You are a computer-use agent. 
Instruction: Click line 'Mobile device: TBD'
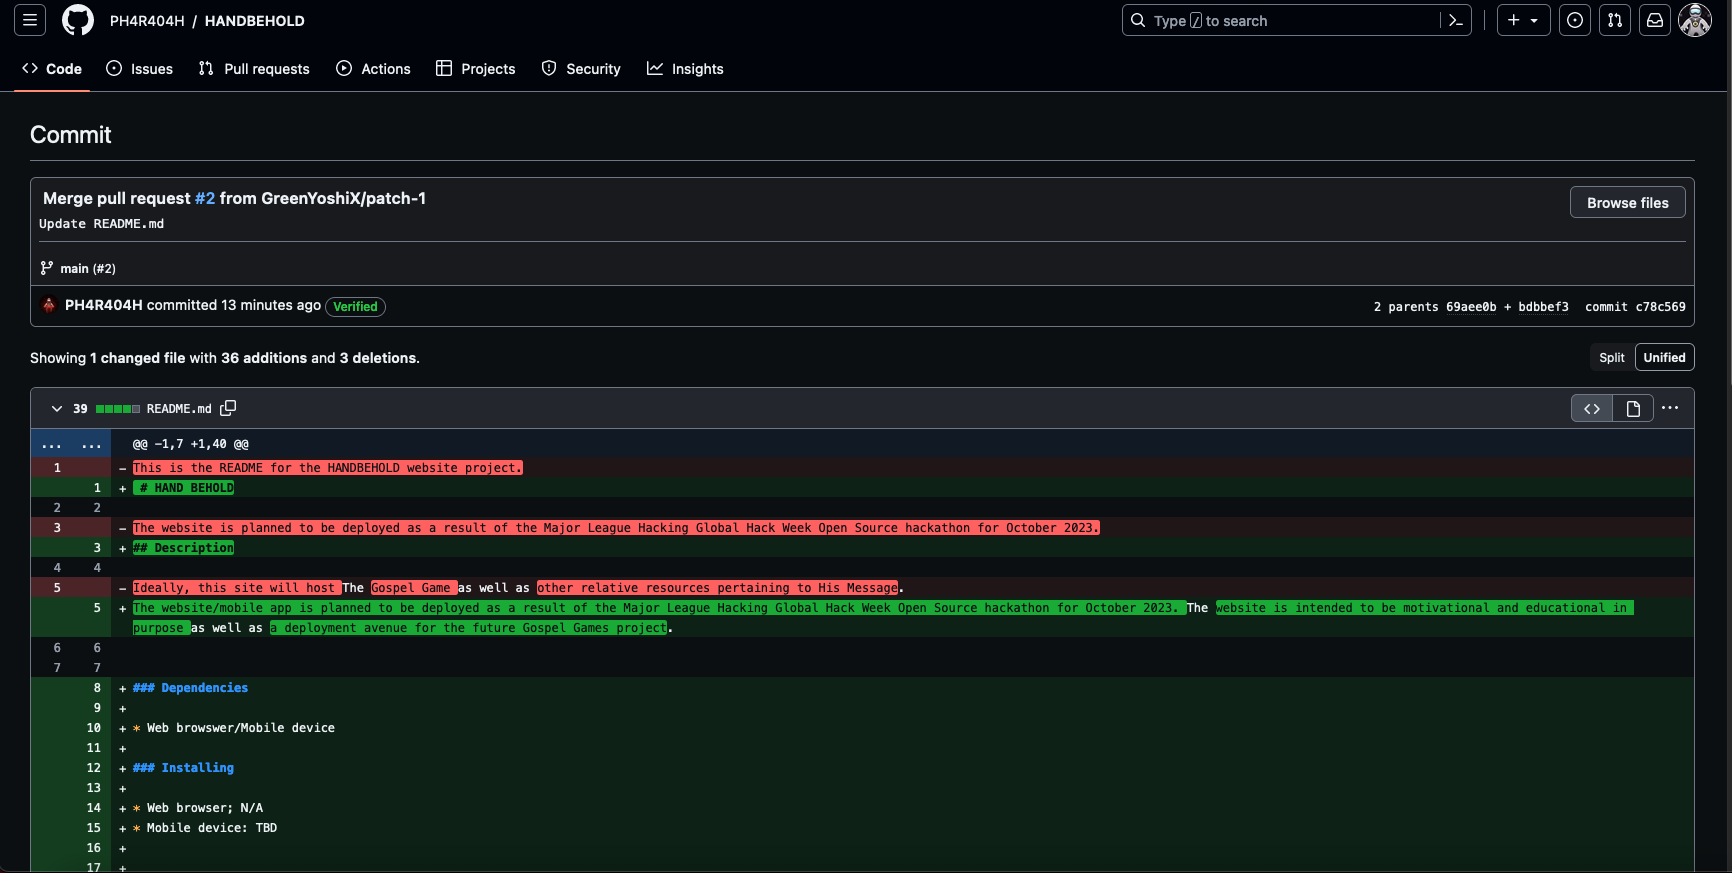(212, 828)
